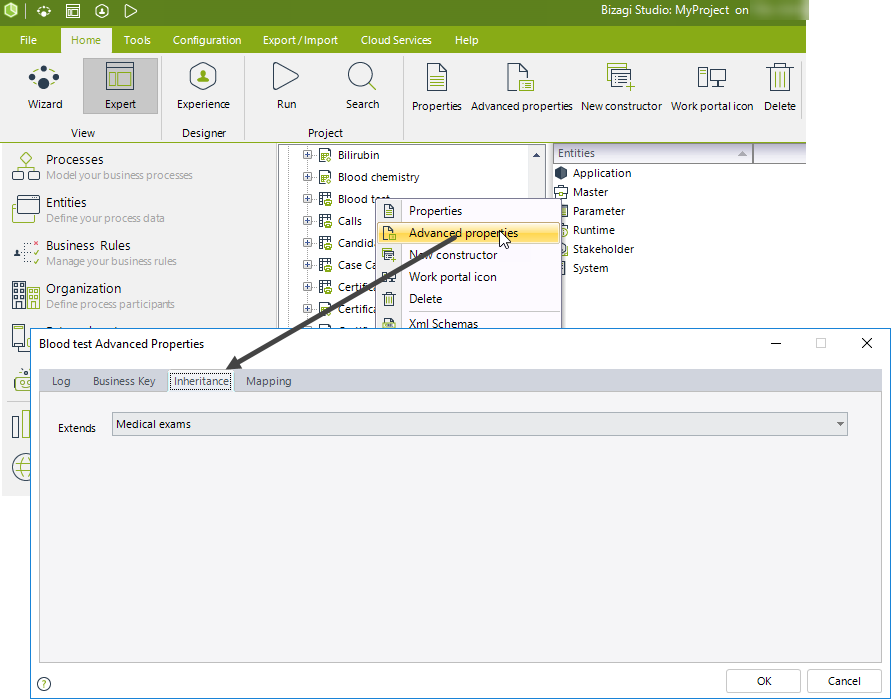Choose Advanced properties in context menu

(468, 233)
